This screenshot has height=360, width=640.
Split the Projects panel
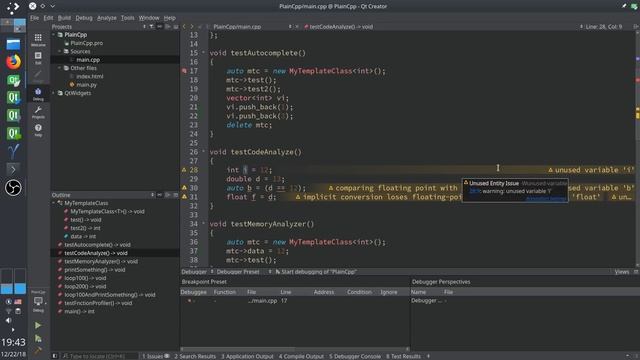[x=168, y=27]
